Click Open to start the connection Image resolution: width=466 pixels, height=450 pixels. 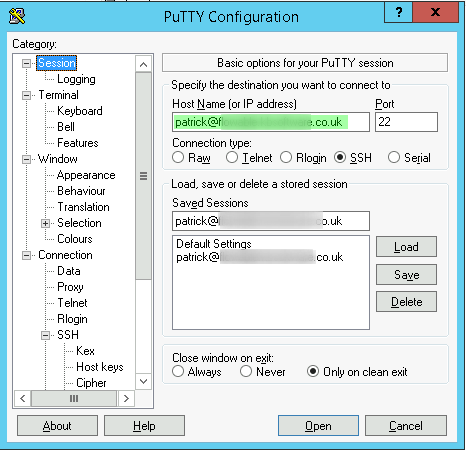(x=318, y=426)
